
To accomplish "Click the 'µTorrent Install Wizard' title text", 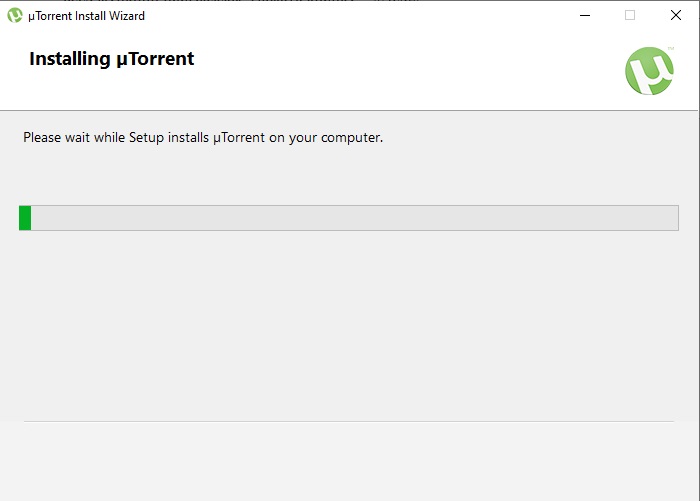I will pos(86,16).
